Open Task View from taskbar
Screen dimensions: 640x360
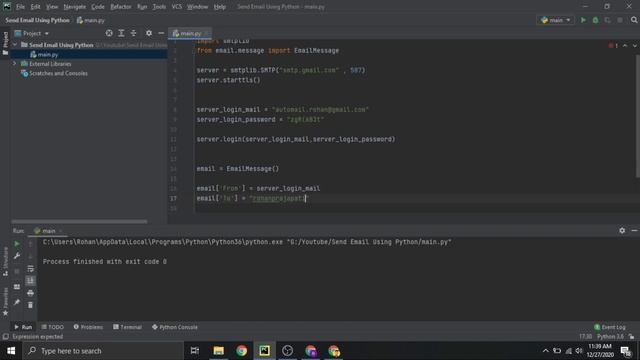pos(195,351)
